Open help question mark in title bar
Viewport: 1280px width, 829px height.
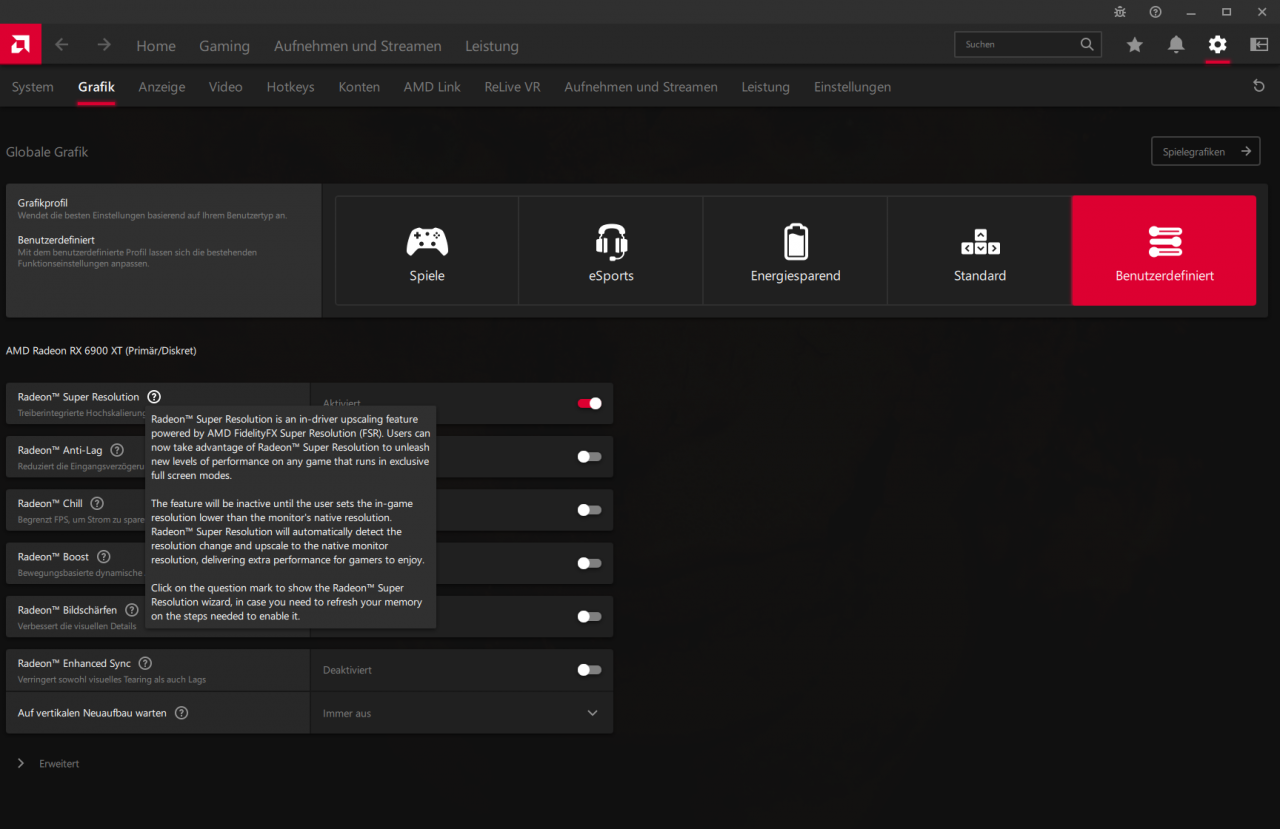click(1155, 12)
